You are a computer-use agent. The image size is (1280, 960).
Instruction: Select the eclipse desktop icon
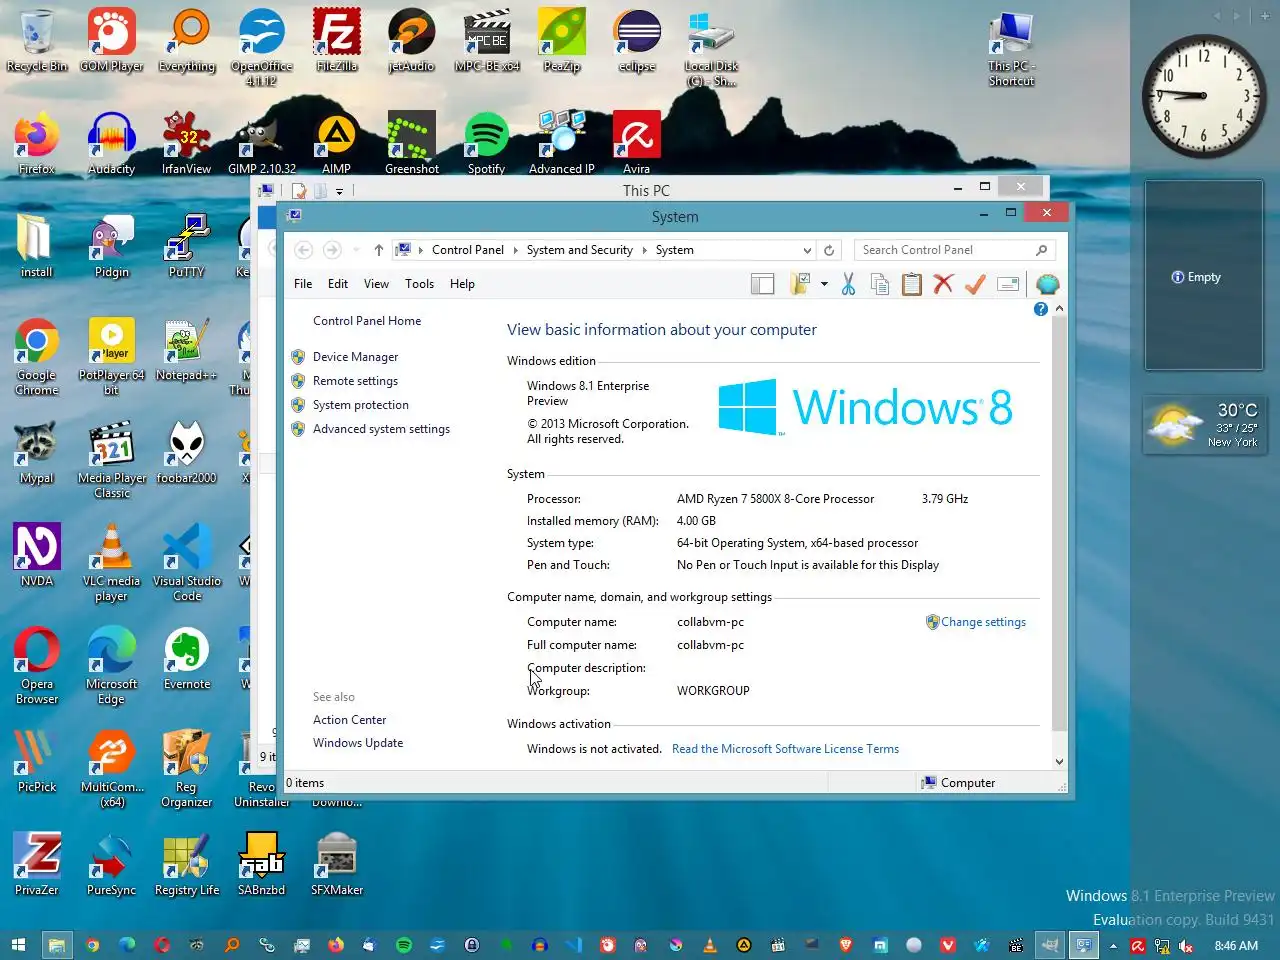(637, 40)
